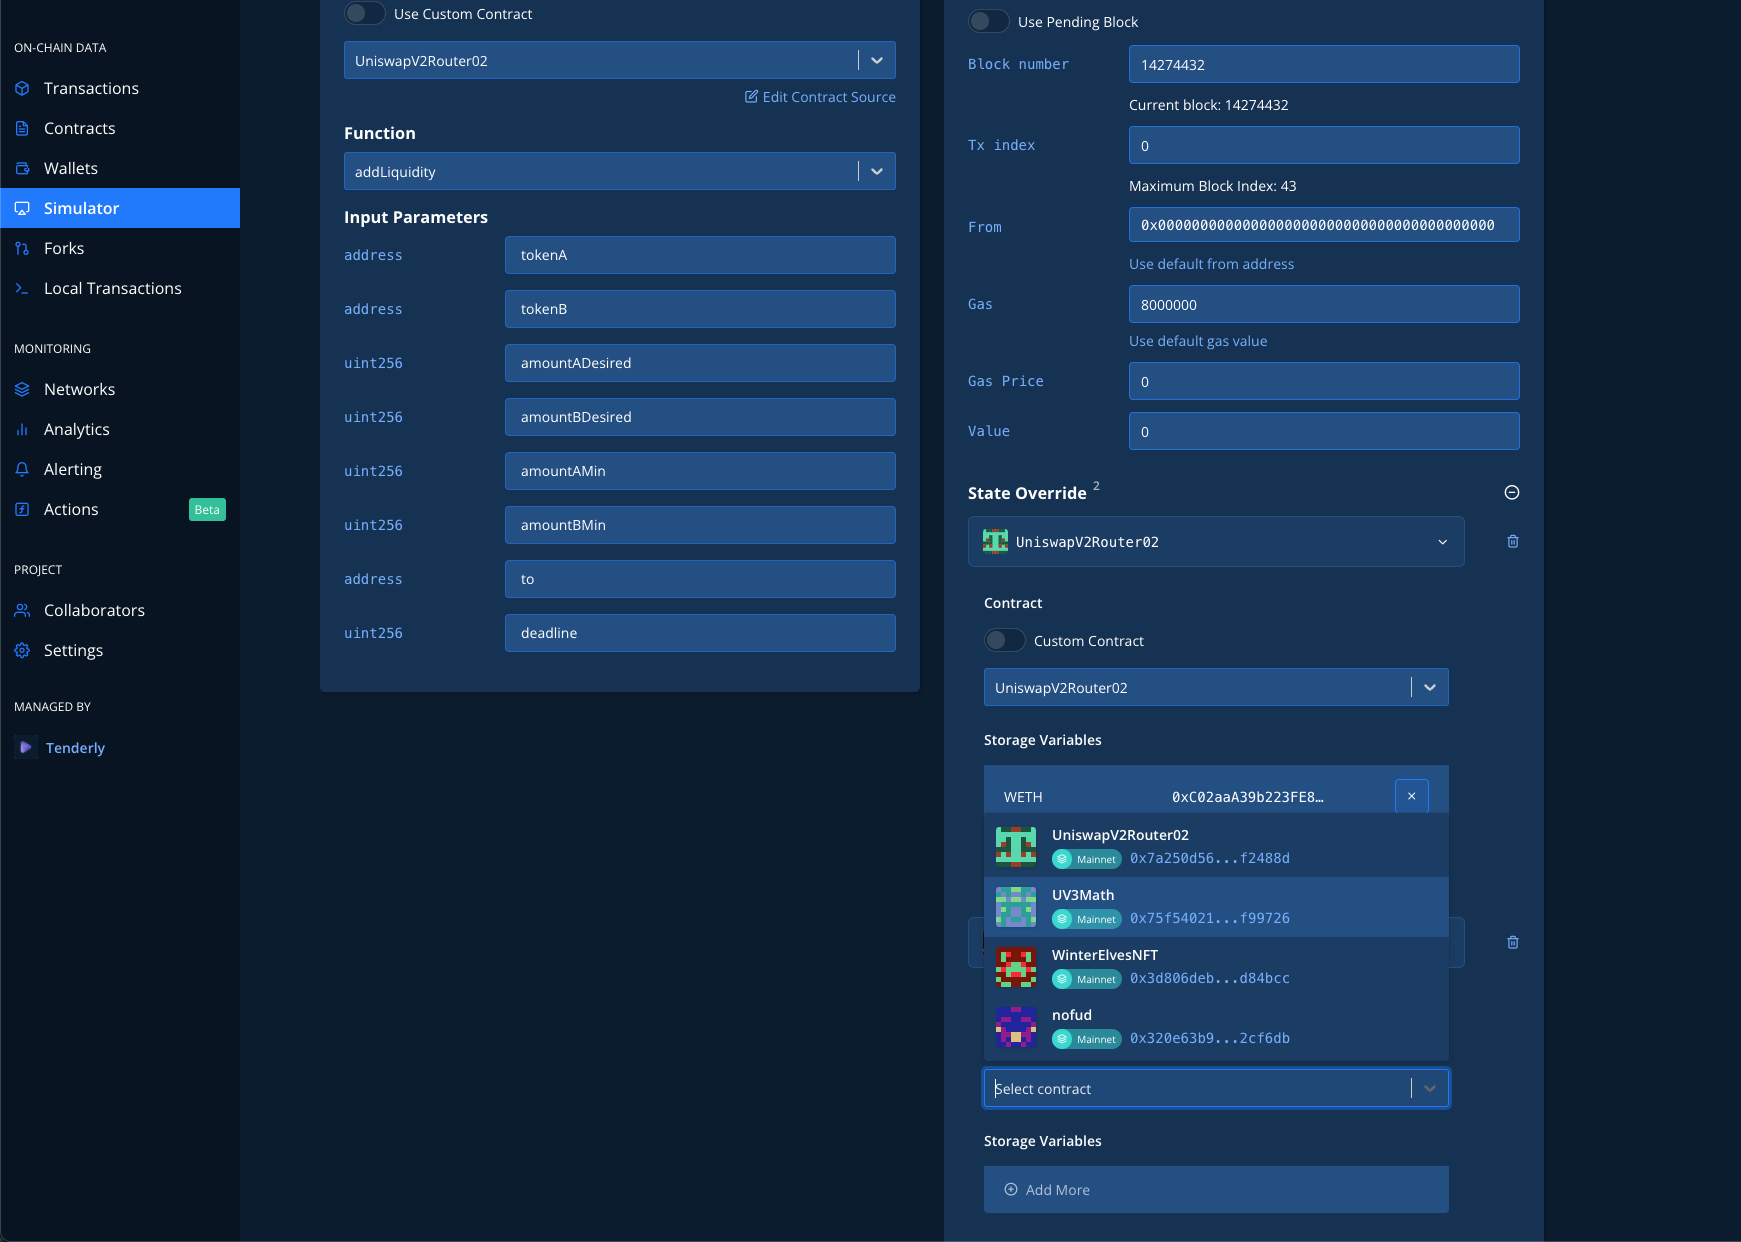
Task: Click the deadline input field
Action: click(700, 633)
